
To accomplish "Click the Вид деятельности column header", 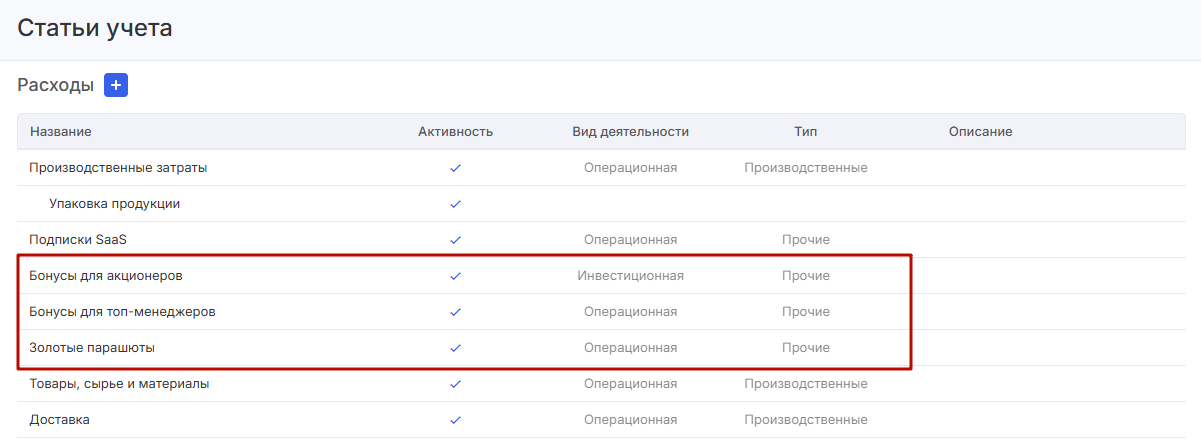I will [630, 132].
